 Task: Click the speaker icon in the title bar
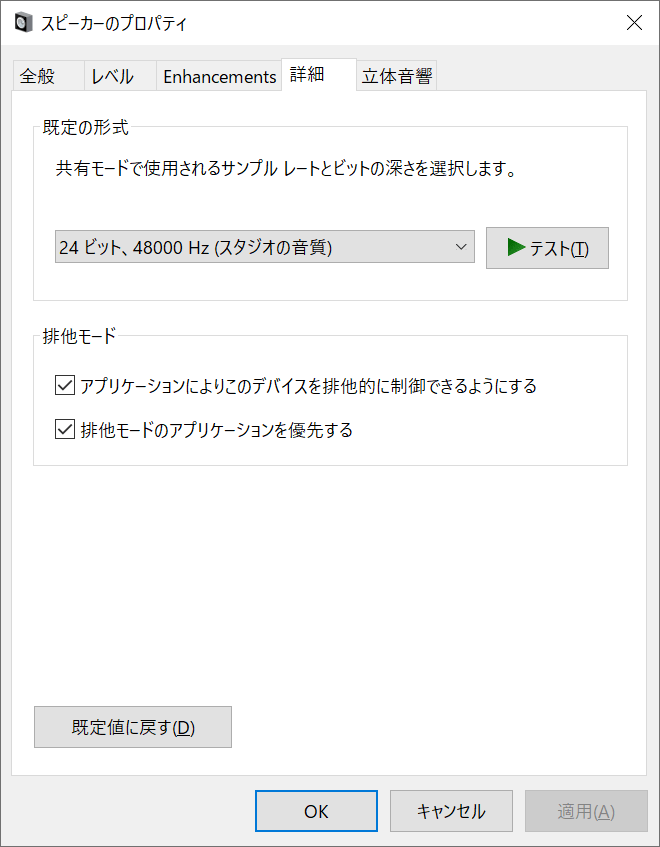coord(22,22)
